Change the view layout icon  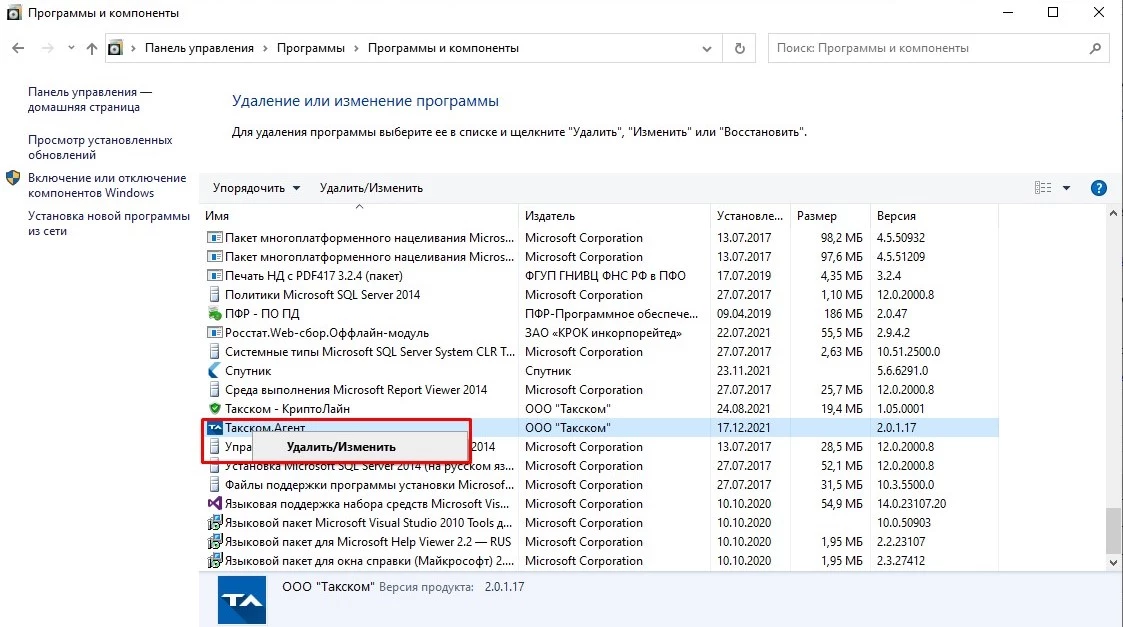coord(1043,188)
